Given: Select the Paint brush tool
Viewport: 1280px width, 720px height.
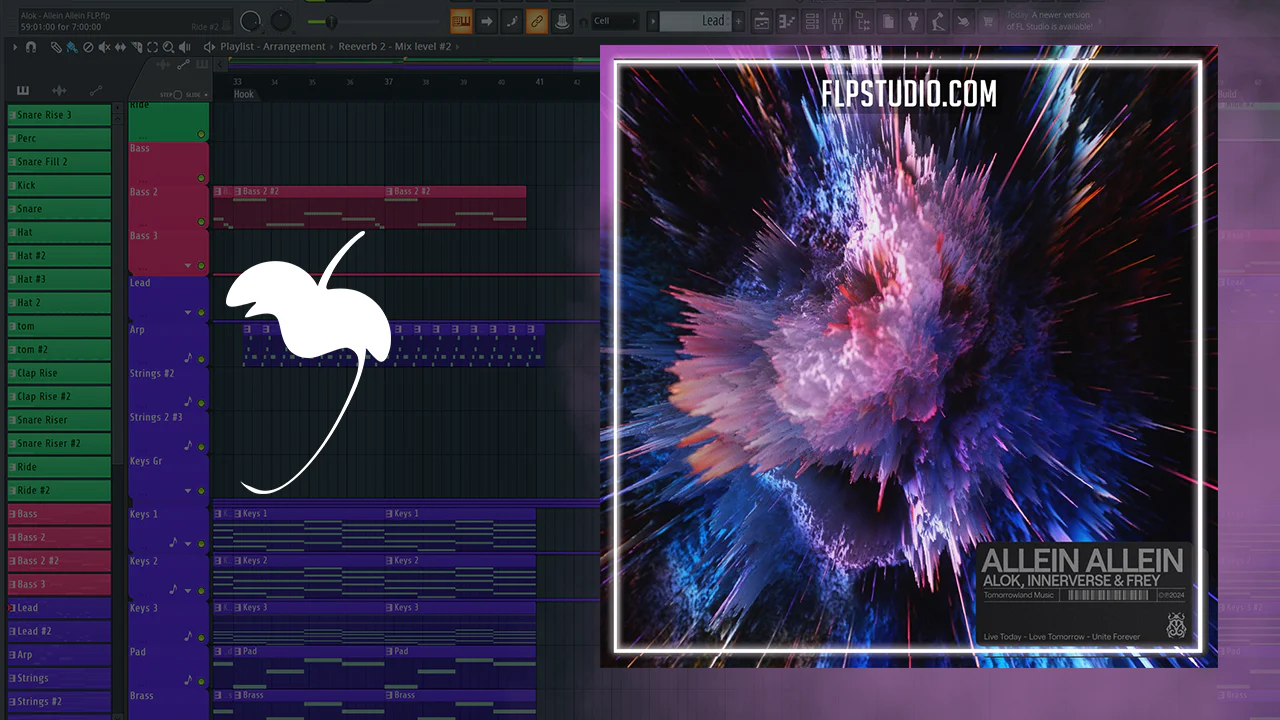Looking at the screenshot, I should 72,47.
